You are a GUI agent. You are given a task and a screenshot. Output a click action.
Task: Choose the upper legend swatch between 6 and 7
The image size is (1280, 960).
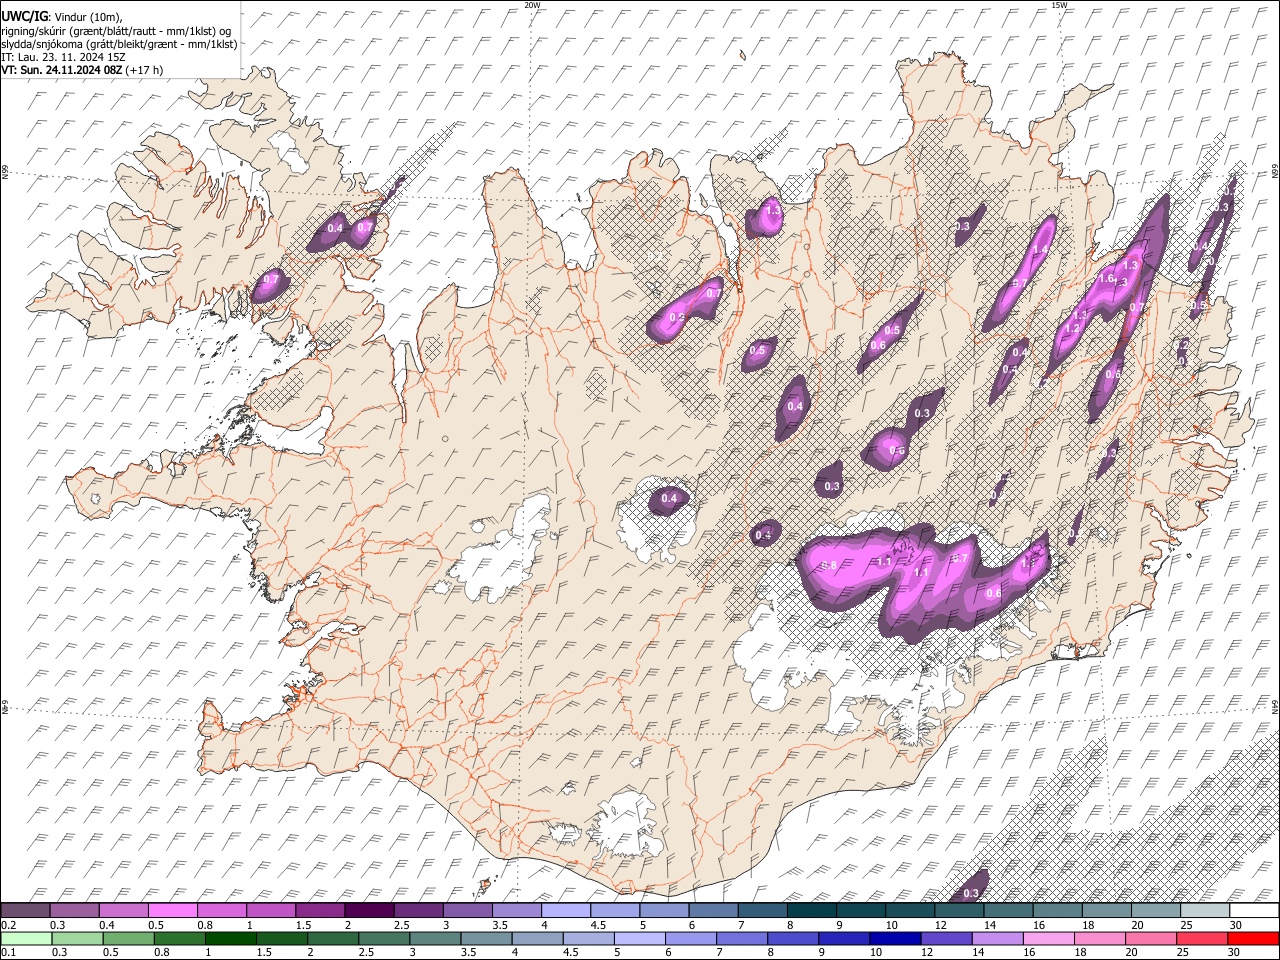tap(713, 910)
